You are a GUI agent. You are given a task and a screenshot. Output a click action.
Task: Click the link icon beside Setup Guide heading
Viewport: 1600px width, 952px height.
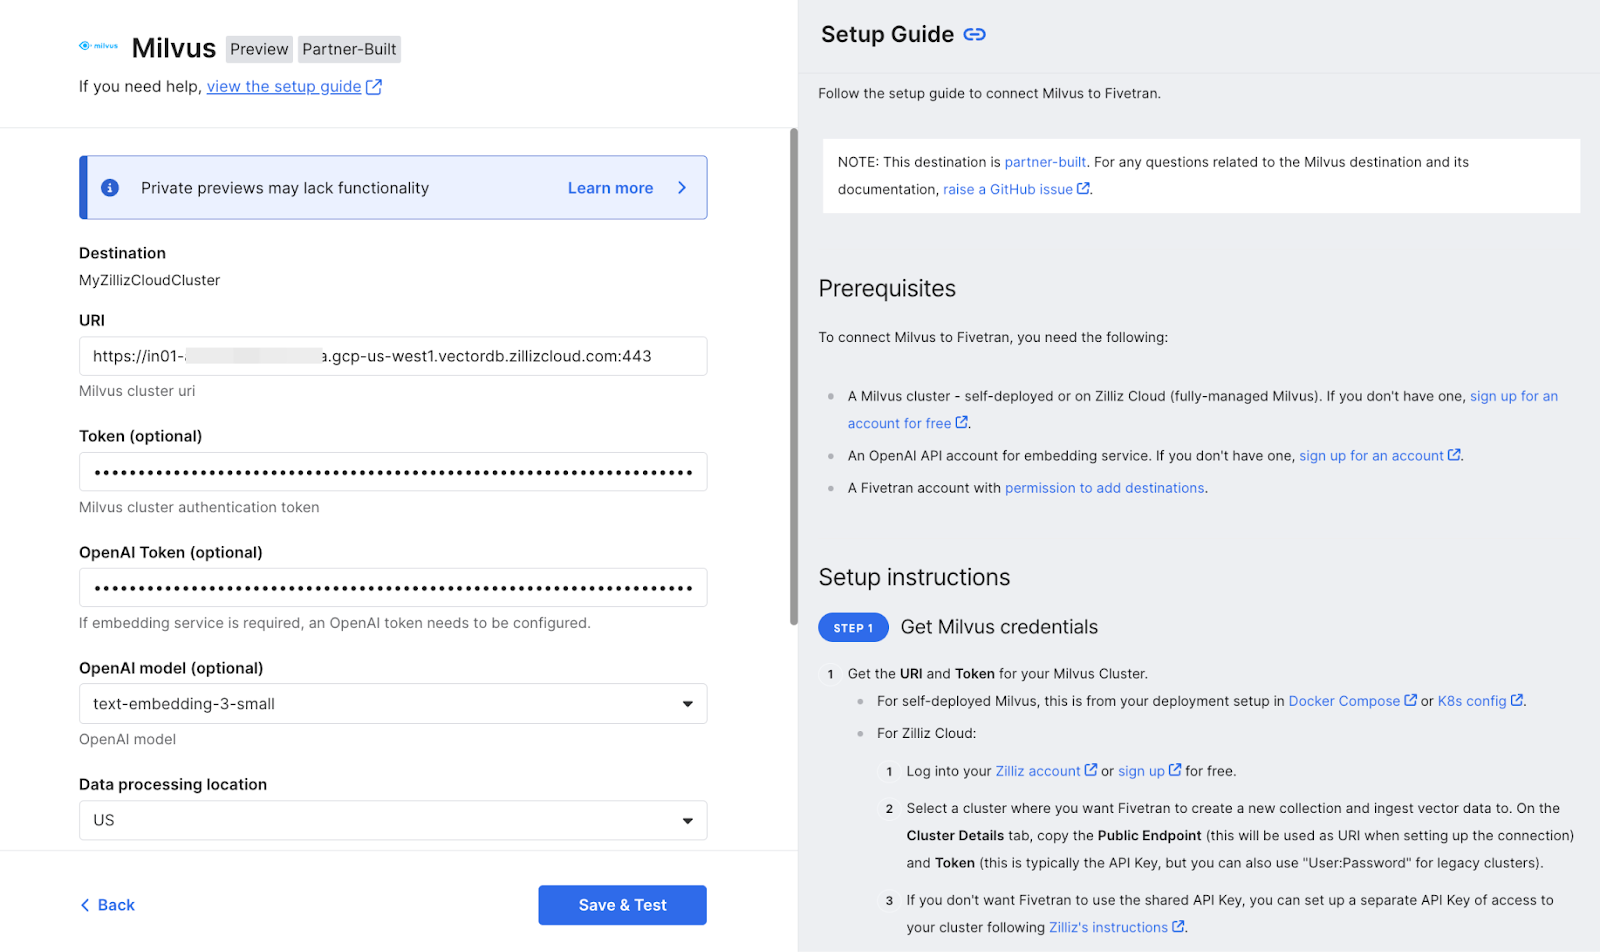974,35
